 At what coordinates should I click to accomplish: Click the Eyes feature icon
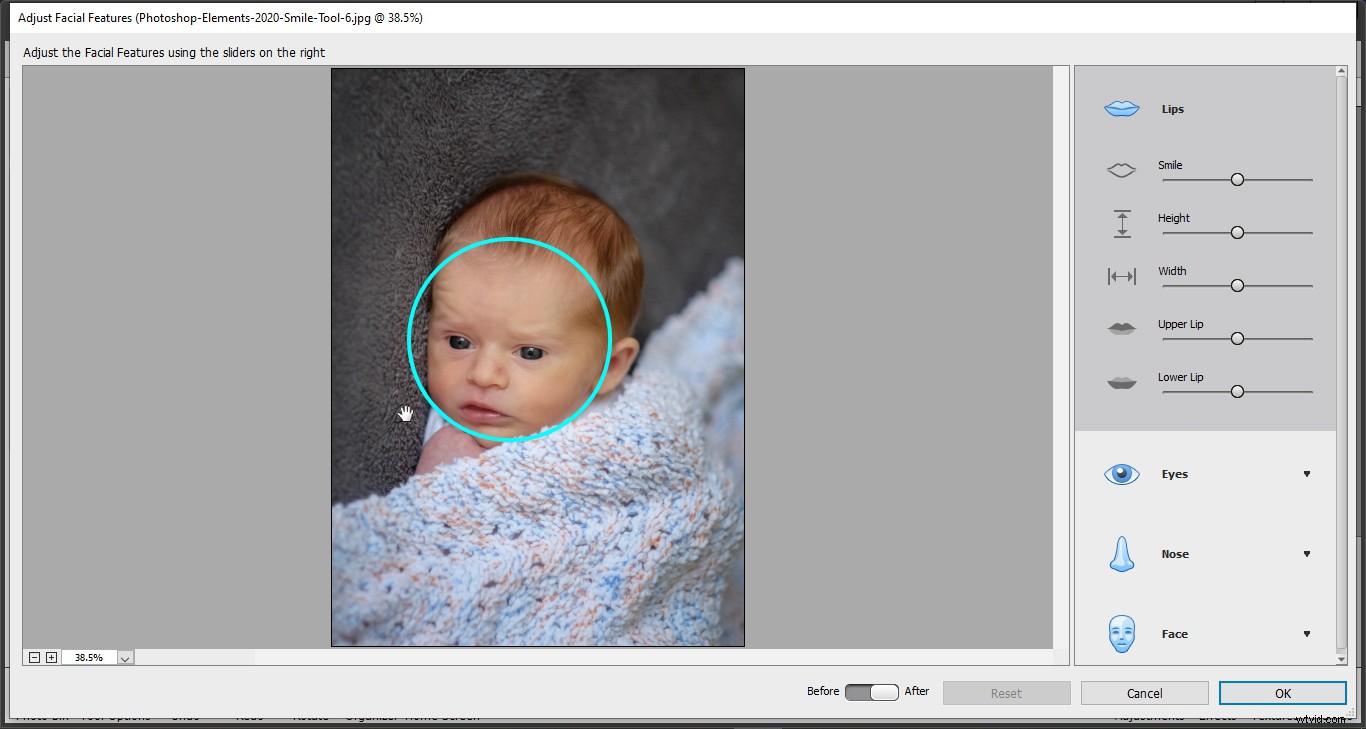(1121, 474)
